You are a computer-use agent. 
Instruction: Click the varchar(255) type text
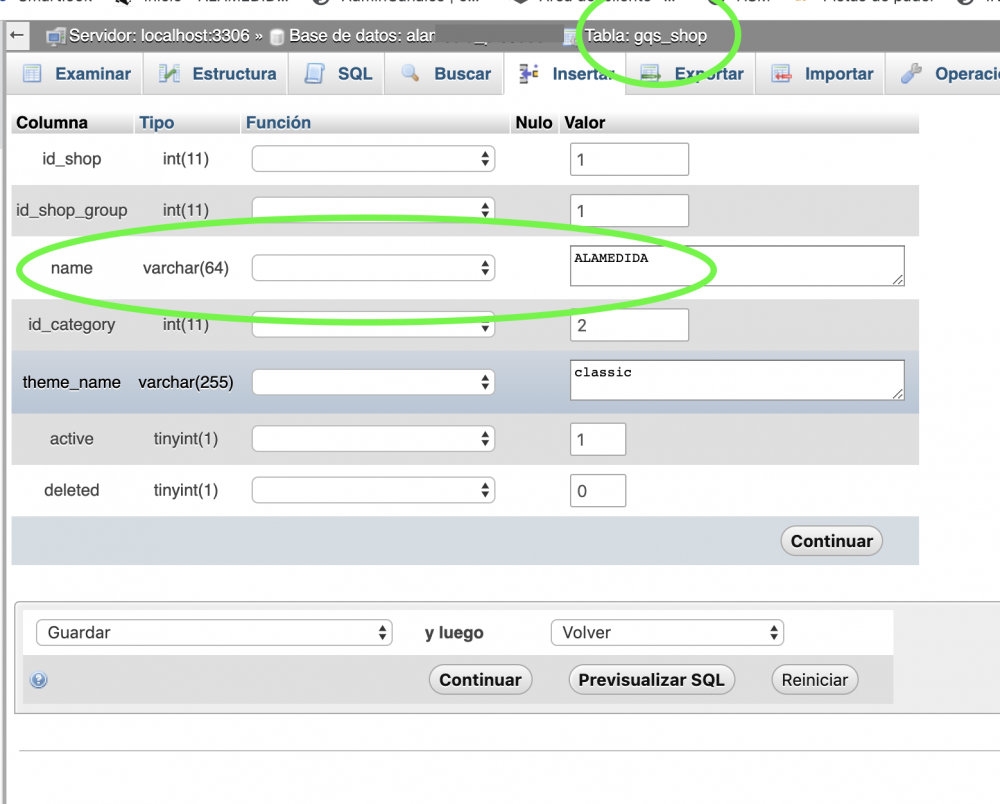(x=186, y=382)
